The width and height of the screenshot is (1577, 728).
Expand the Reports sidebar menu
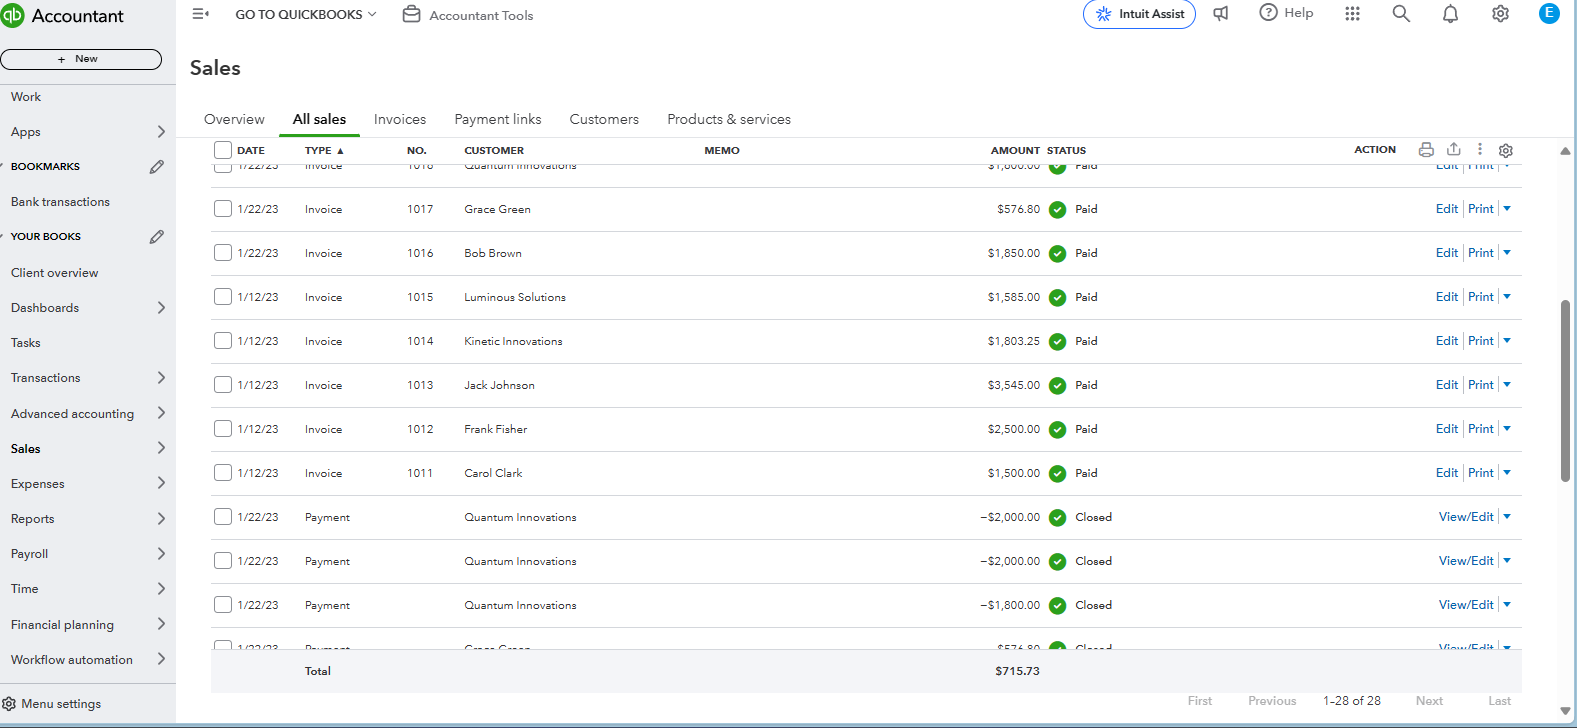[x=161, y=519]
